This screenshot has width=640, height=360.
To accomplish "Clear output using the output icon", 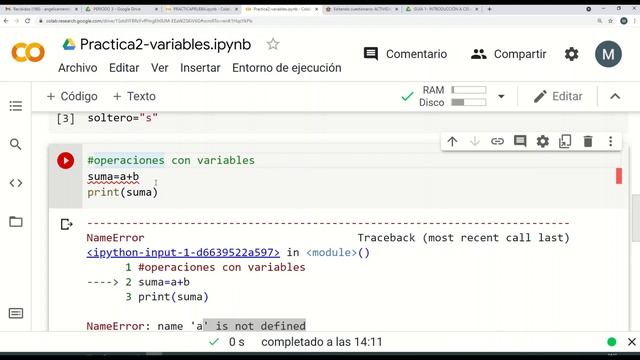I will [x=66, y=224].
